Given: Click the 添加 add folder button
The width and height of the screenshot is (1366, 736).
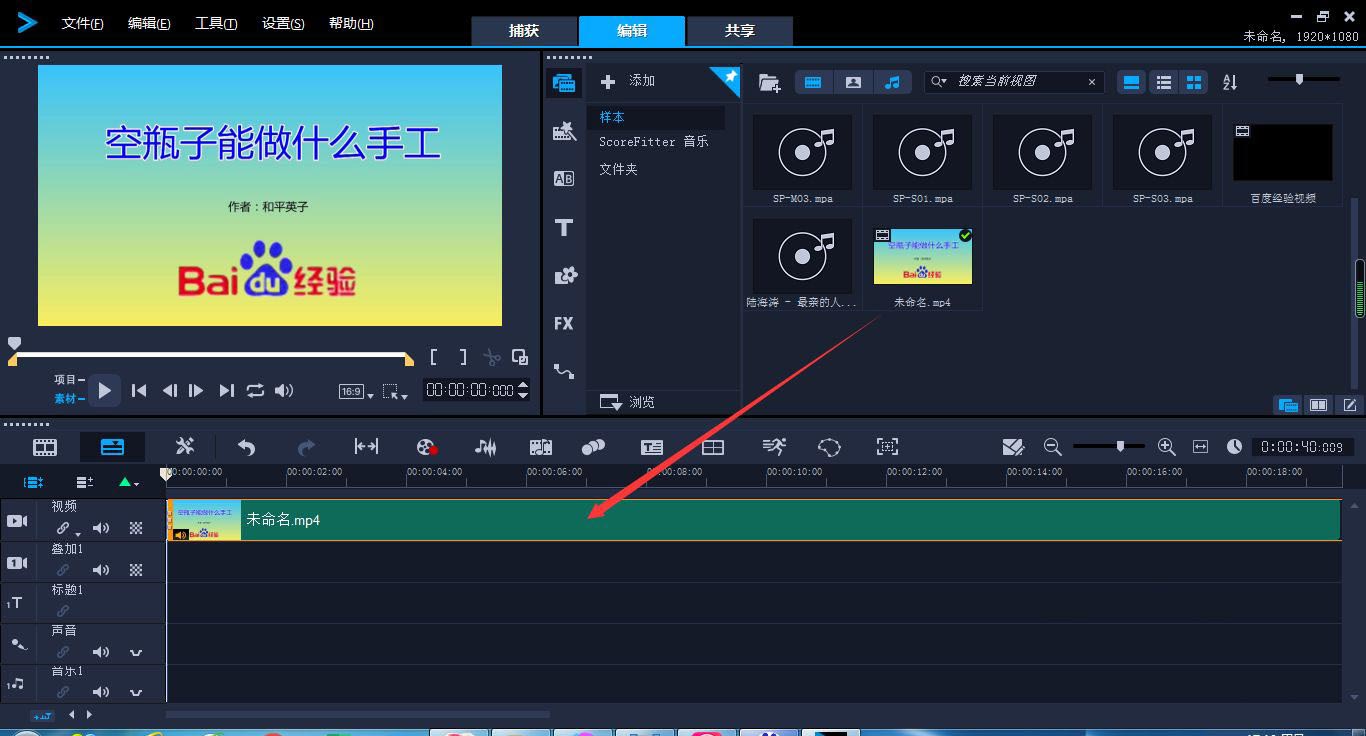Looking at the screenshot, I should pos(629,81).
